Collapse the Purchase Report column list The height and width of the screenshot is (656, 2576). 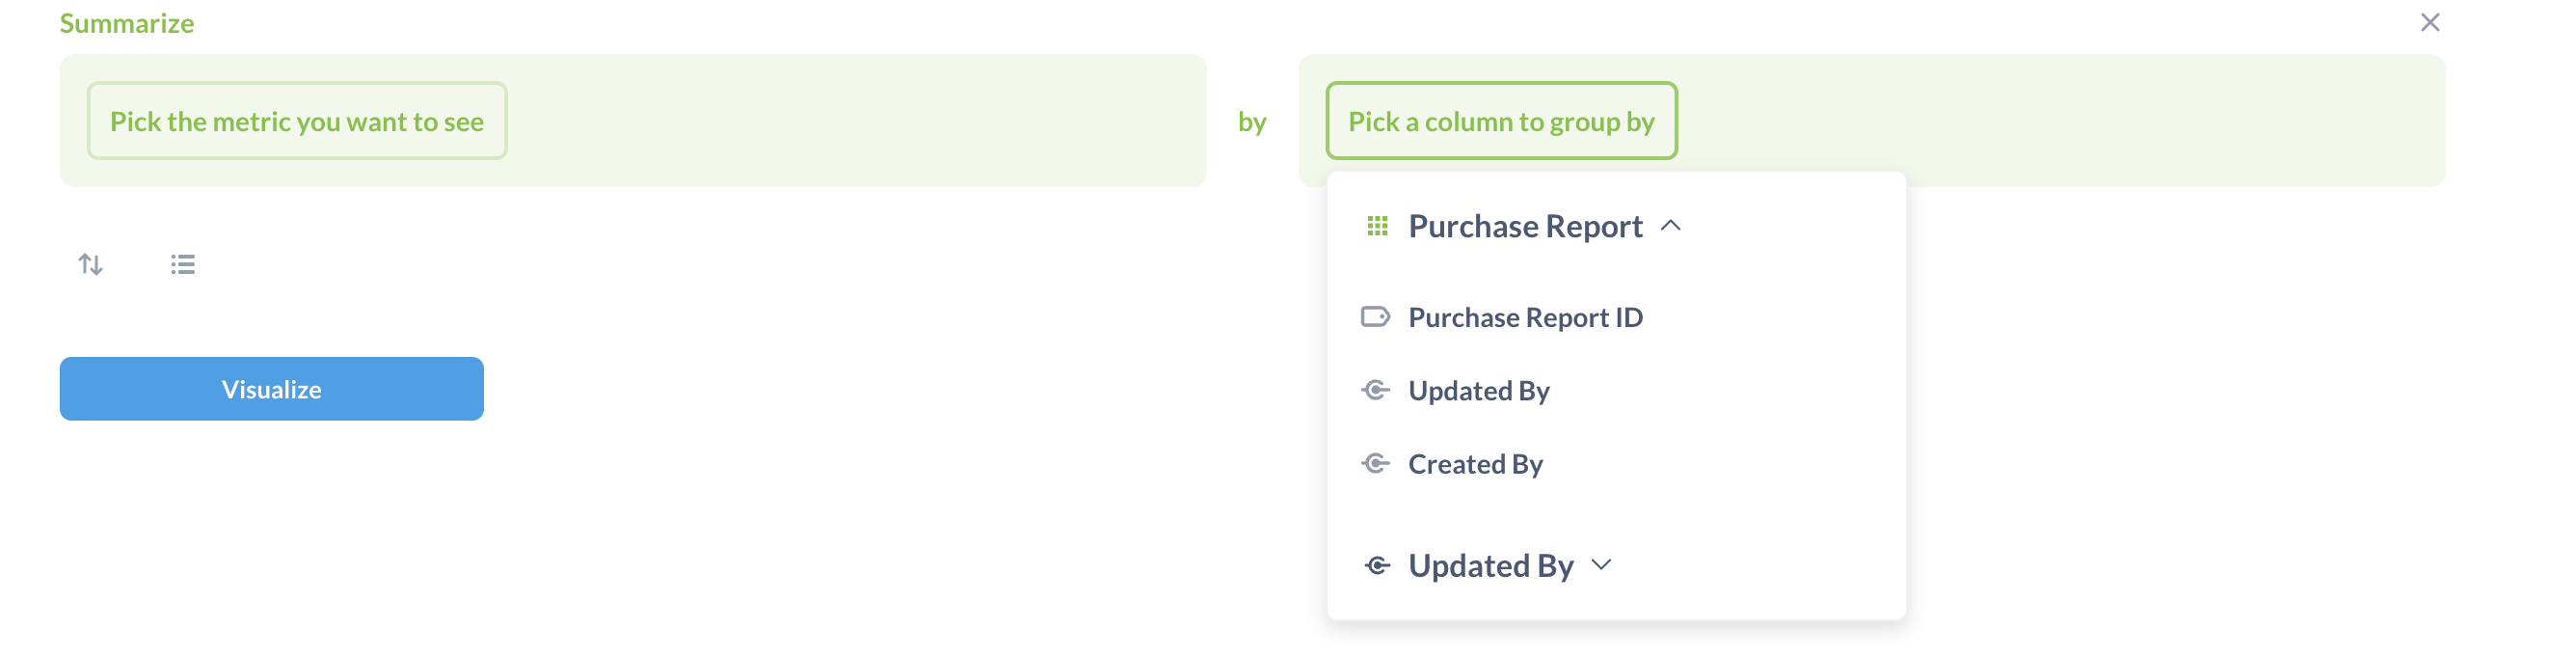[1671, 226]
